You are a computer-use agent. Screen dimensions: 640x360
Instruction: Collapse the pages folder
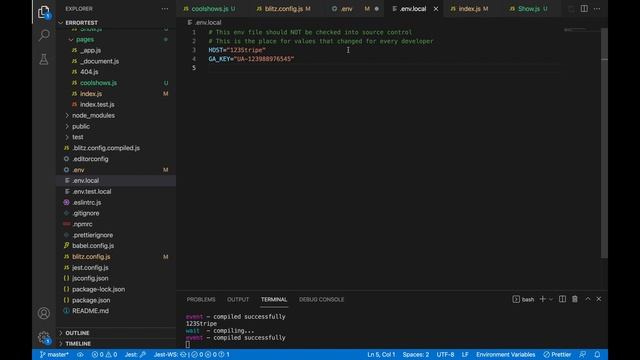pyautogui.click(x=84, y=40)
